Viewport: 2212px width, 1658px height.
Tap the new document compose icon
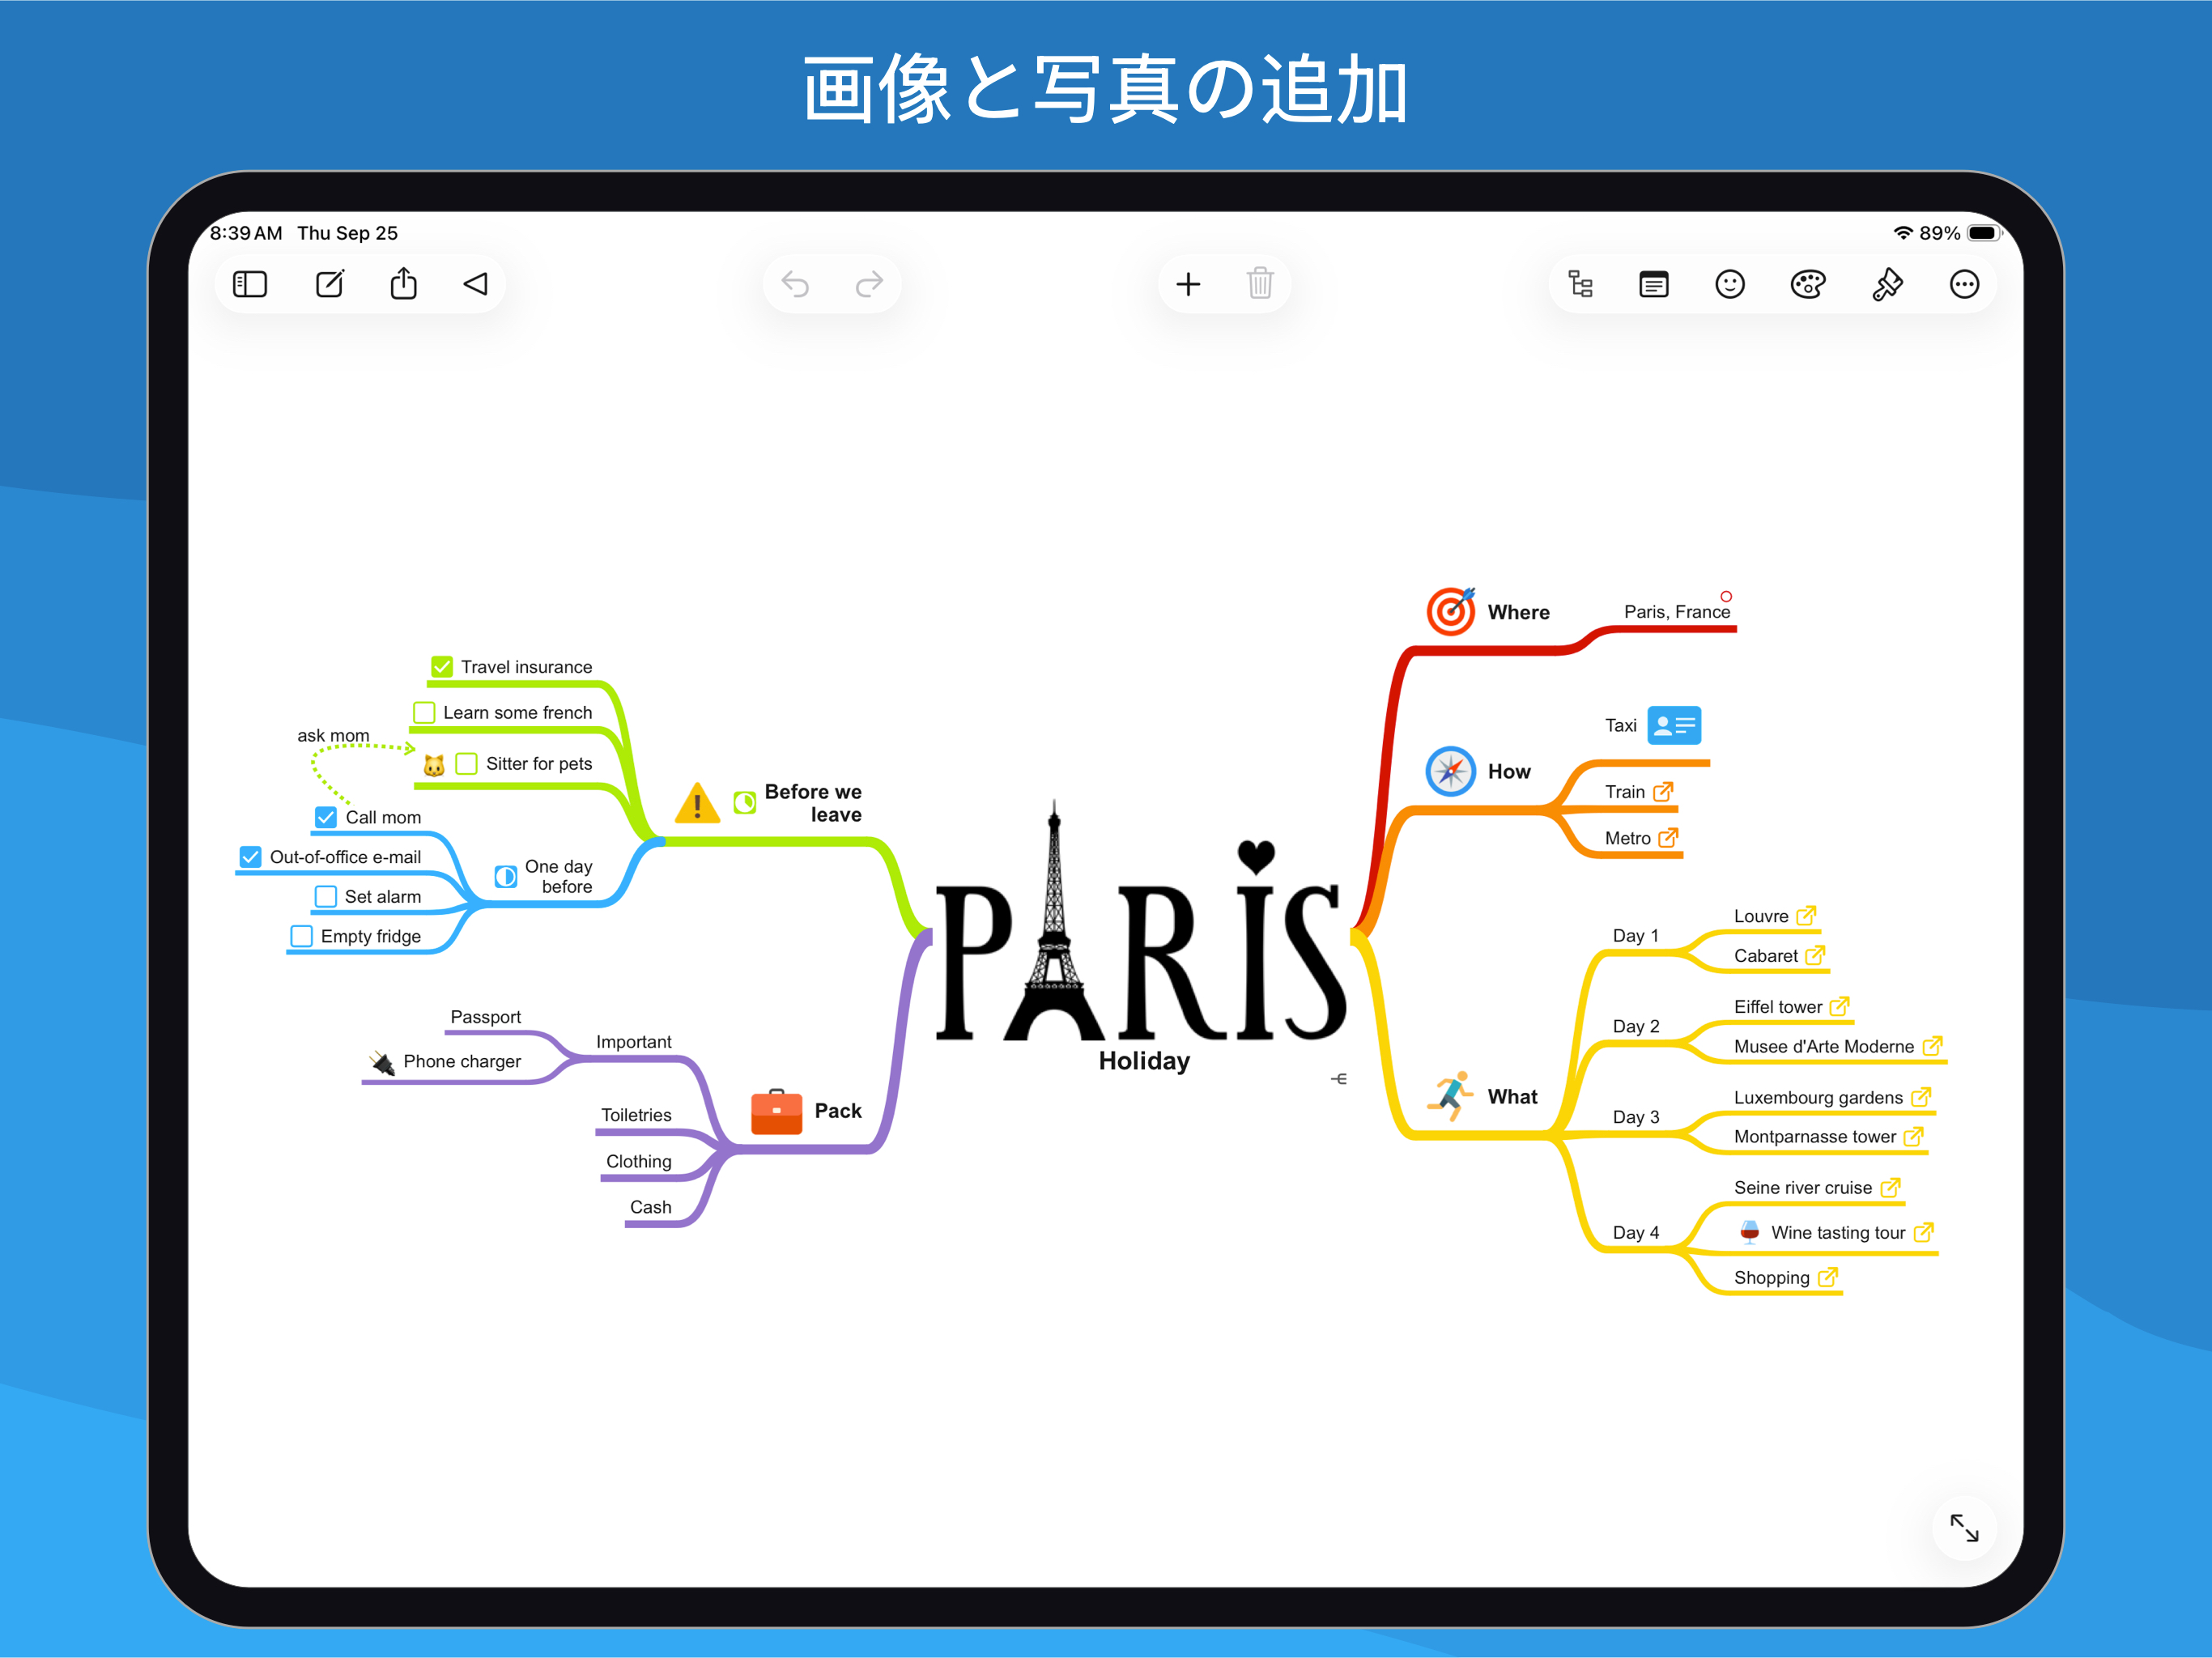point(330,285)
